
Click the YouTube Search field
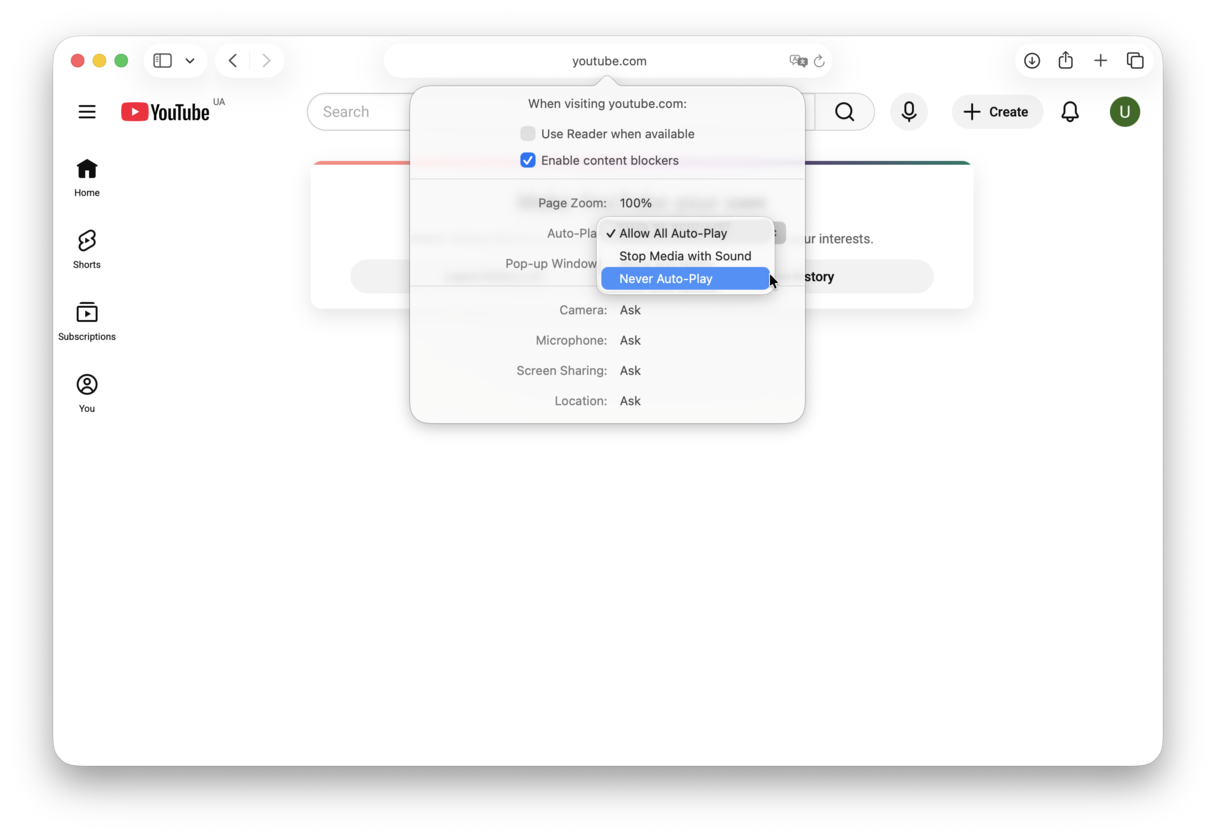(x=360, y=112)
